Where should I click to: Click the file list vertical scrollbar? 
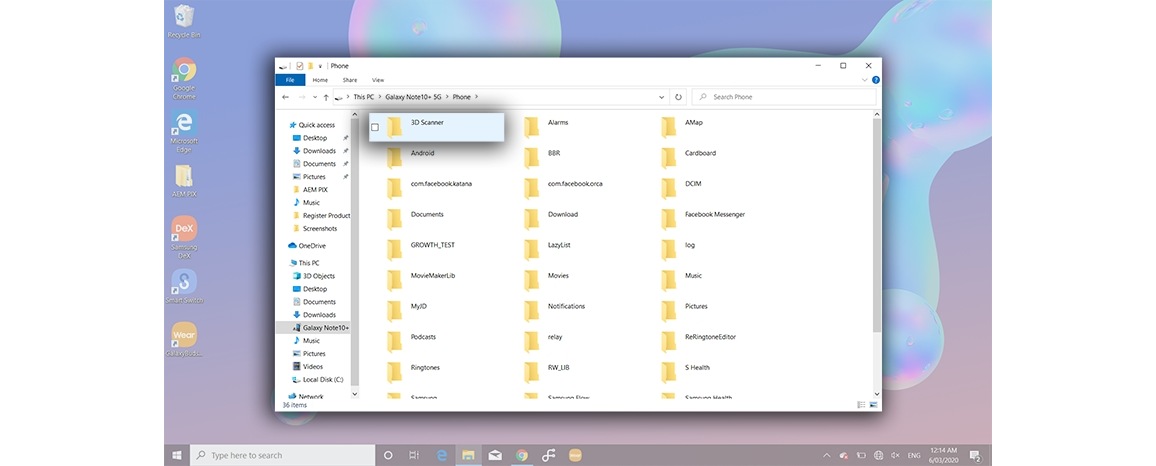coord(877,225)
